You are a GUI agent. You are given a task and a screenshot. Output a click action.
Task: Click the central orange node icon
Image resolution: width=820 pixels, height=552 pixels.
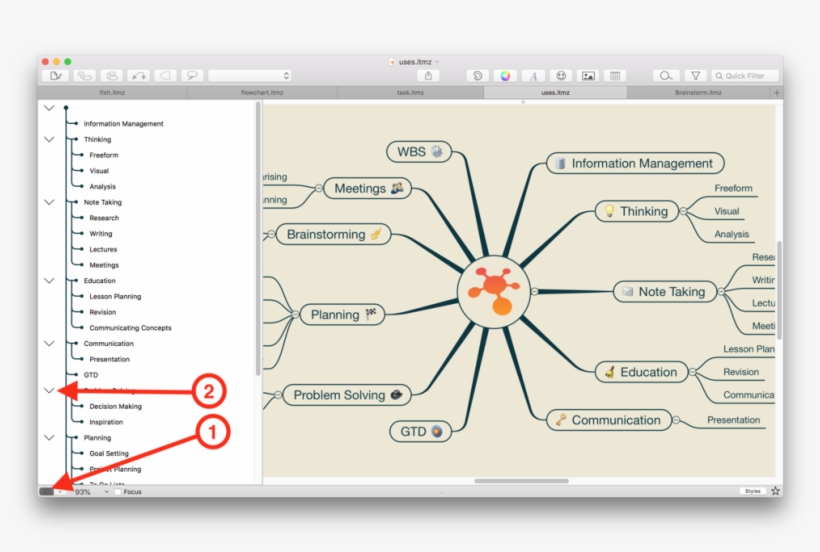(494, 291)
